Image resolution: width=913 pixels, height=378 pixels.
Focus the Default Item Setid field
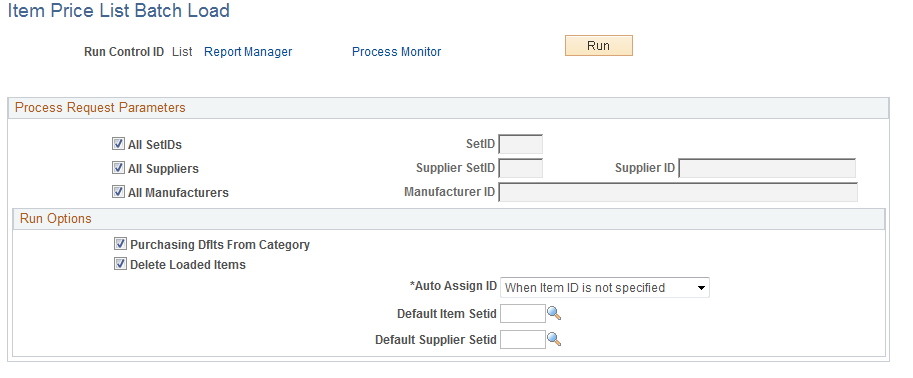tap(523, 314)
